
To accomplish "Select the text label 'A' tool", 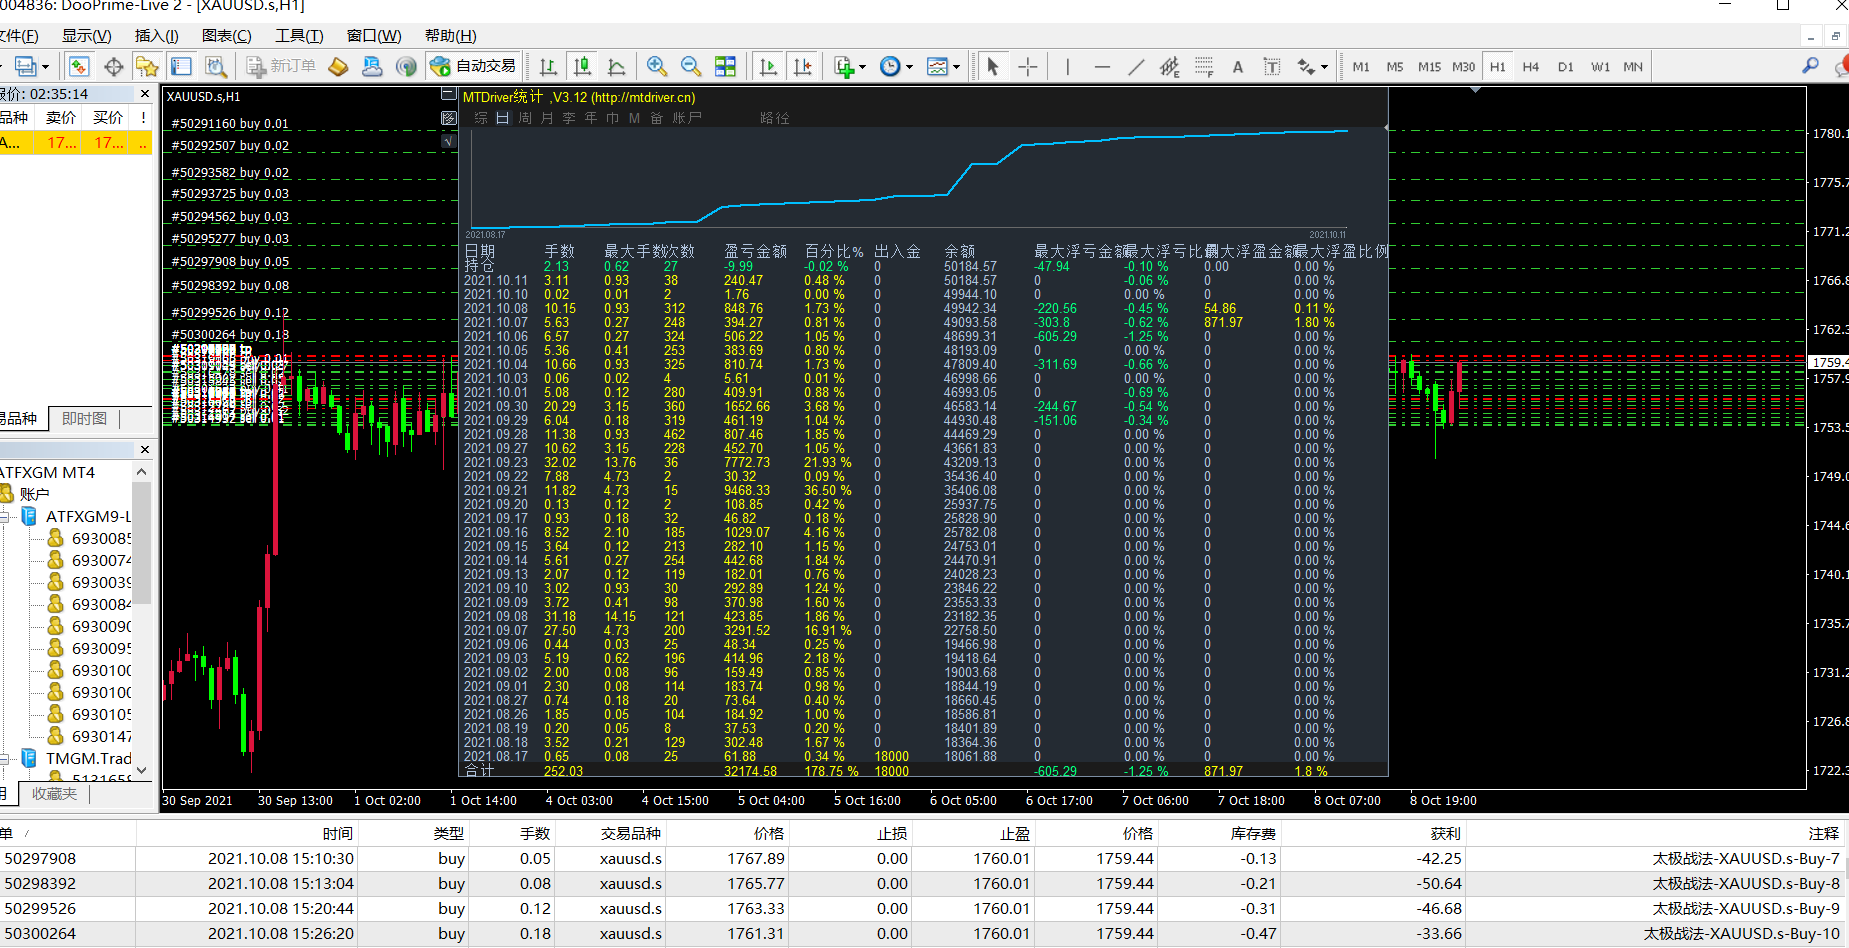I will tap(1238, 67).
